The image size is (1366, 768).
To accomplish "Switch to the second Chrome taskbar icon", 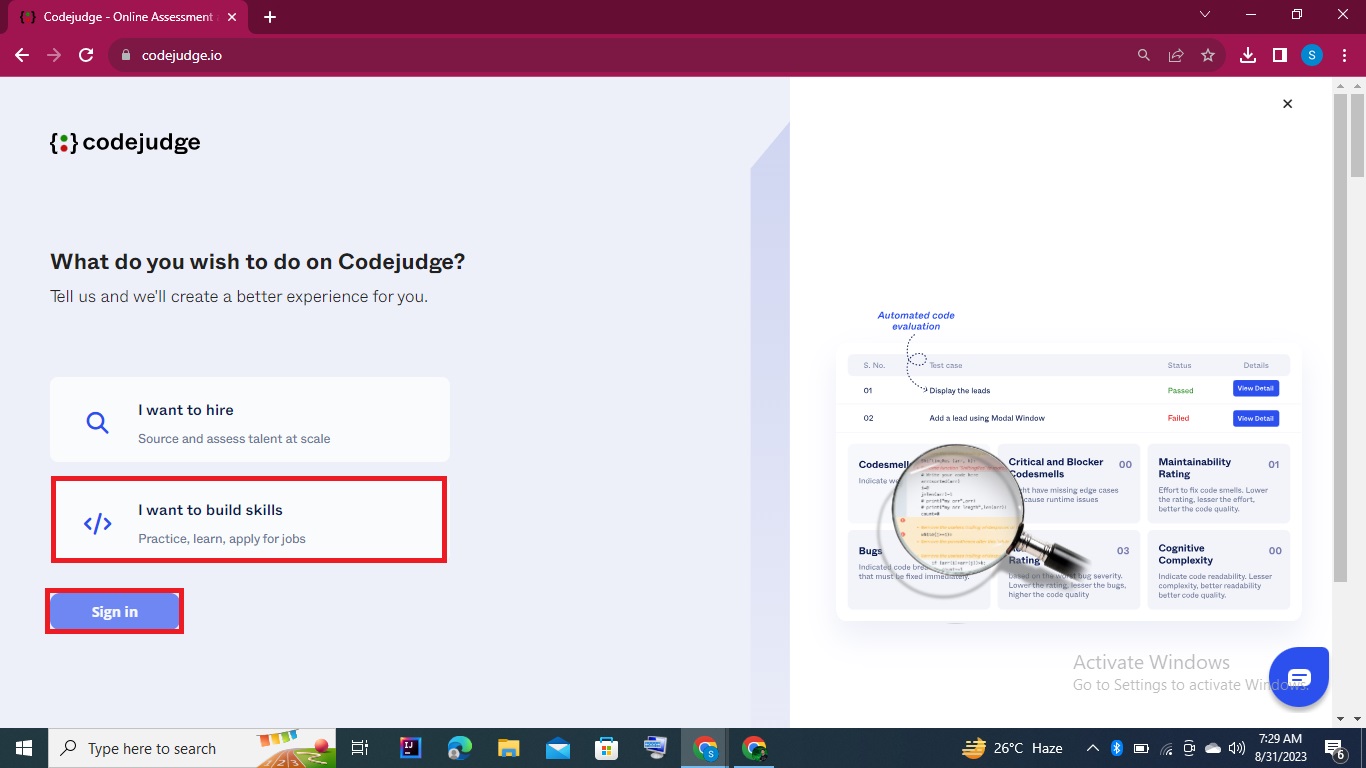I will (755, 748).
